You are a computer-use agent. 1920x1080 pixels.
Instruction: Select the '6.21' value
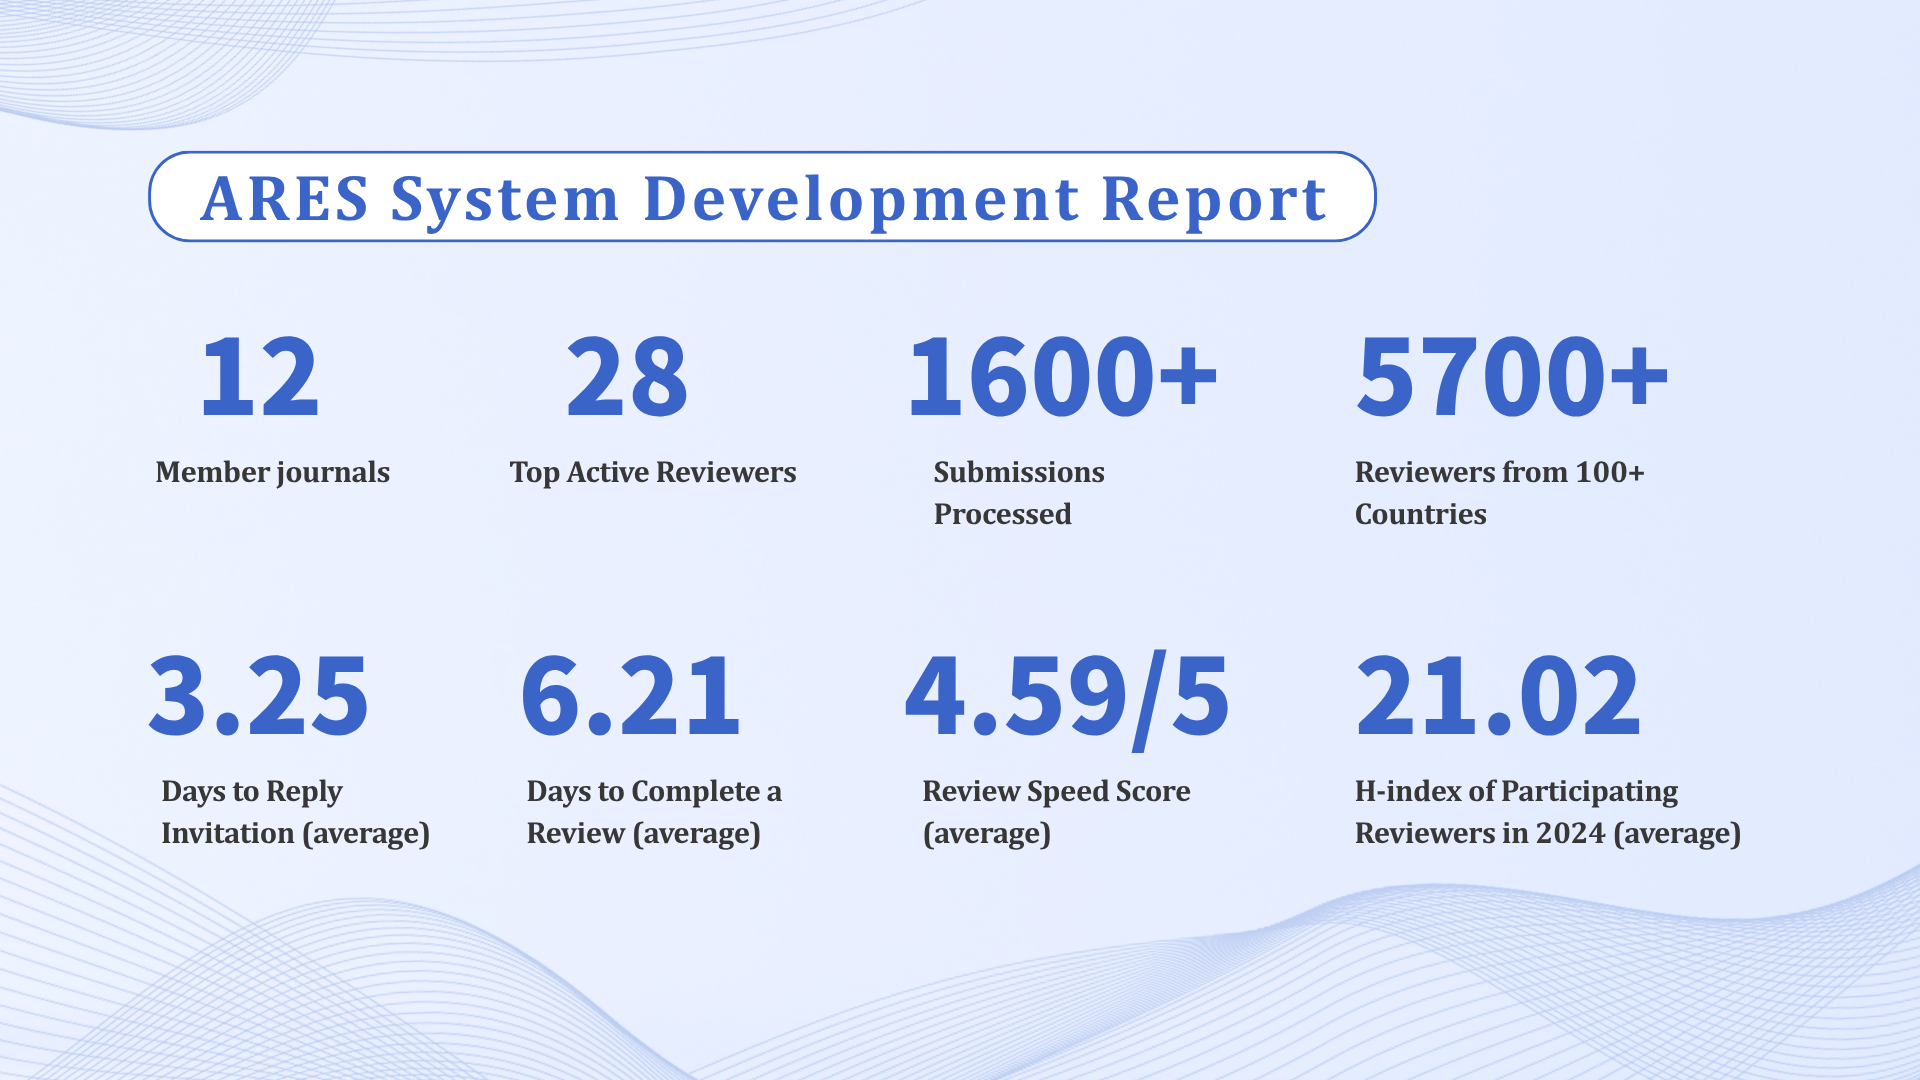click(631, 696)
